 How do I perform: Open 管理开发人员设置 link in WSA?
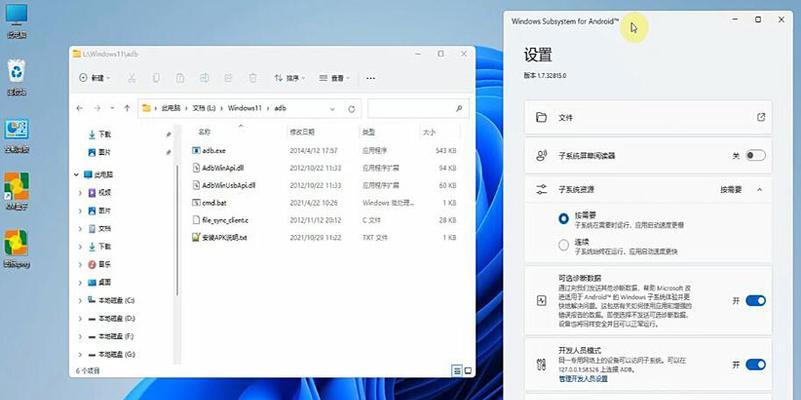point(583,379)
